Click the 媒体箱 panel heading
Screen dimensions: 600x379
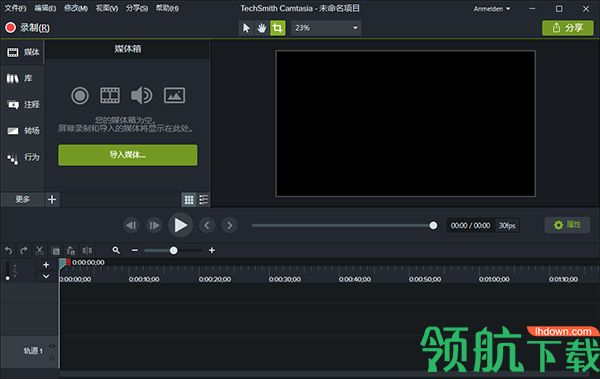[x=128, y=49]
